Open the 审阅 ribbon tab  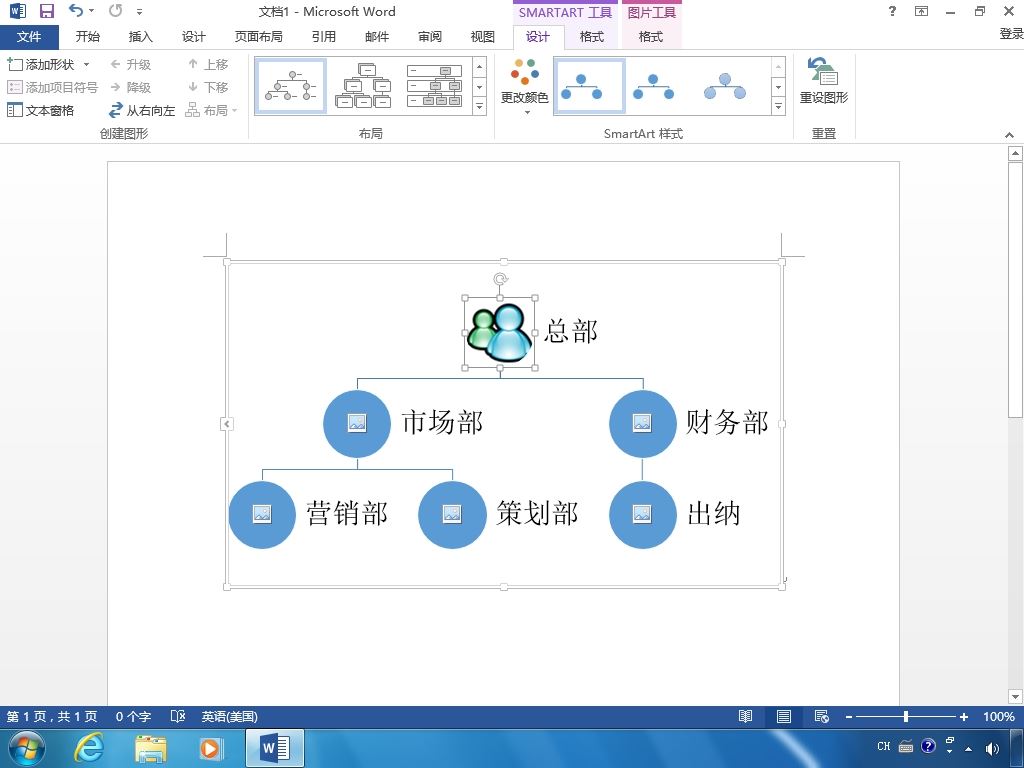tap(430, 37)
